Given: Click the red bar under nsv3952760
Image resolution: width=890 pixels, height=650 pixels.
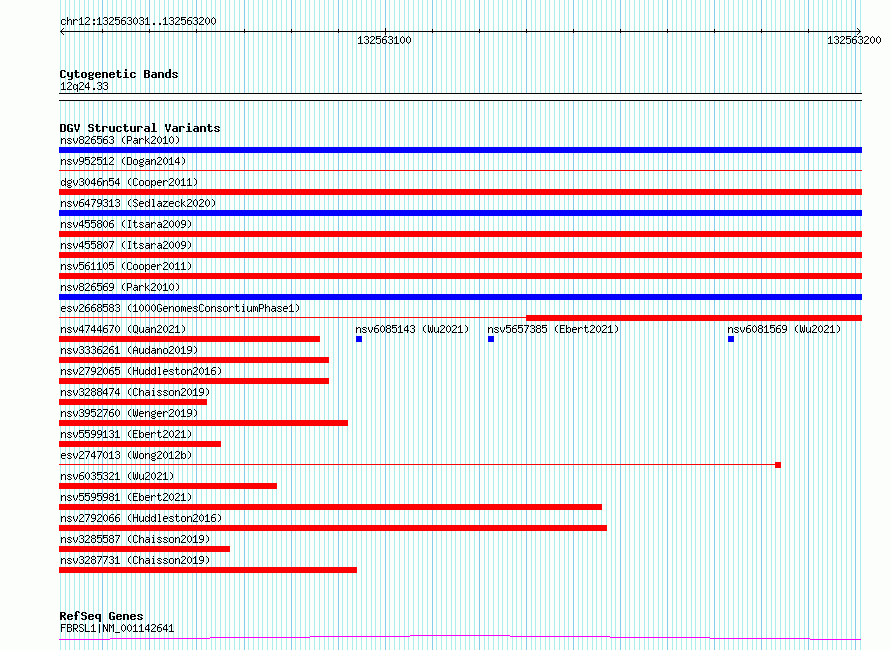Looking at the screenshot, I should click(203, 423).
